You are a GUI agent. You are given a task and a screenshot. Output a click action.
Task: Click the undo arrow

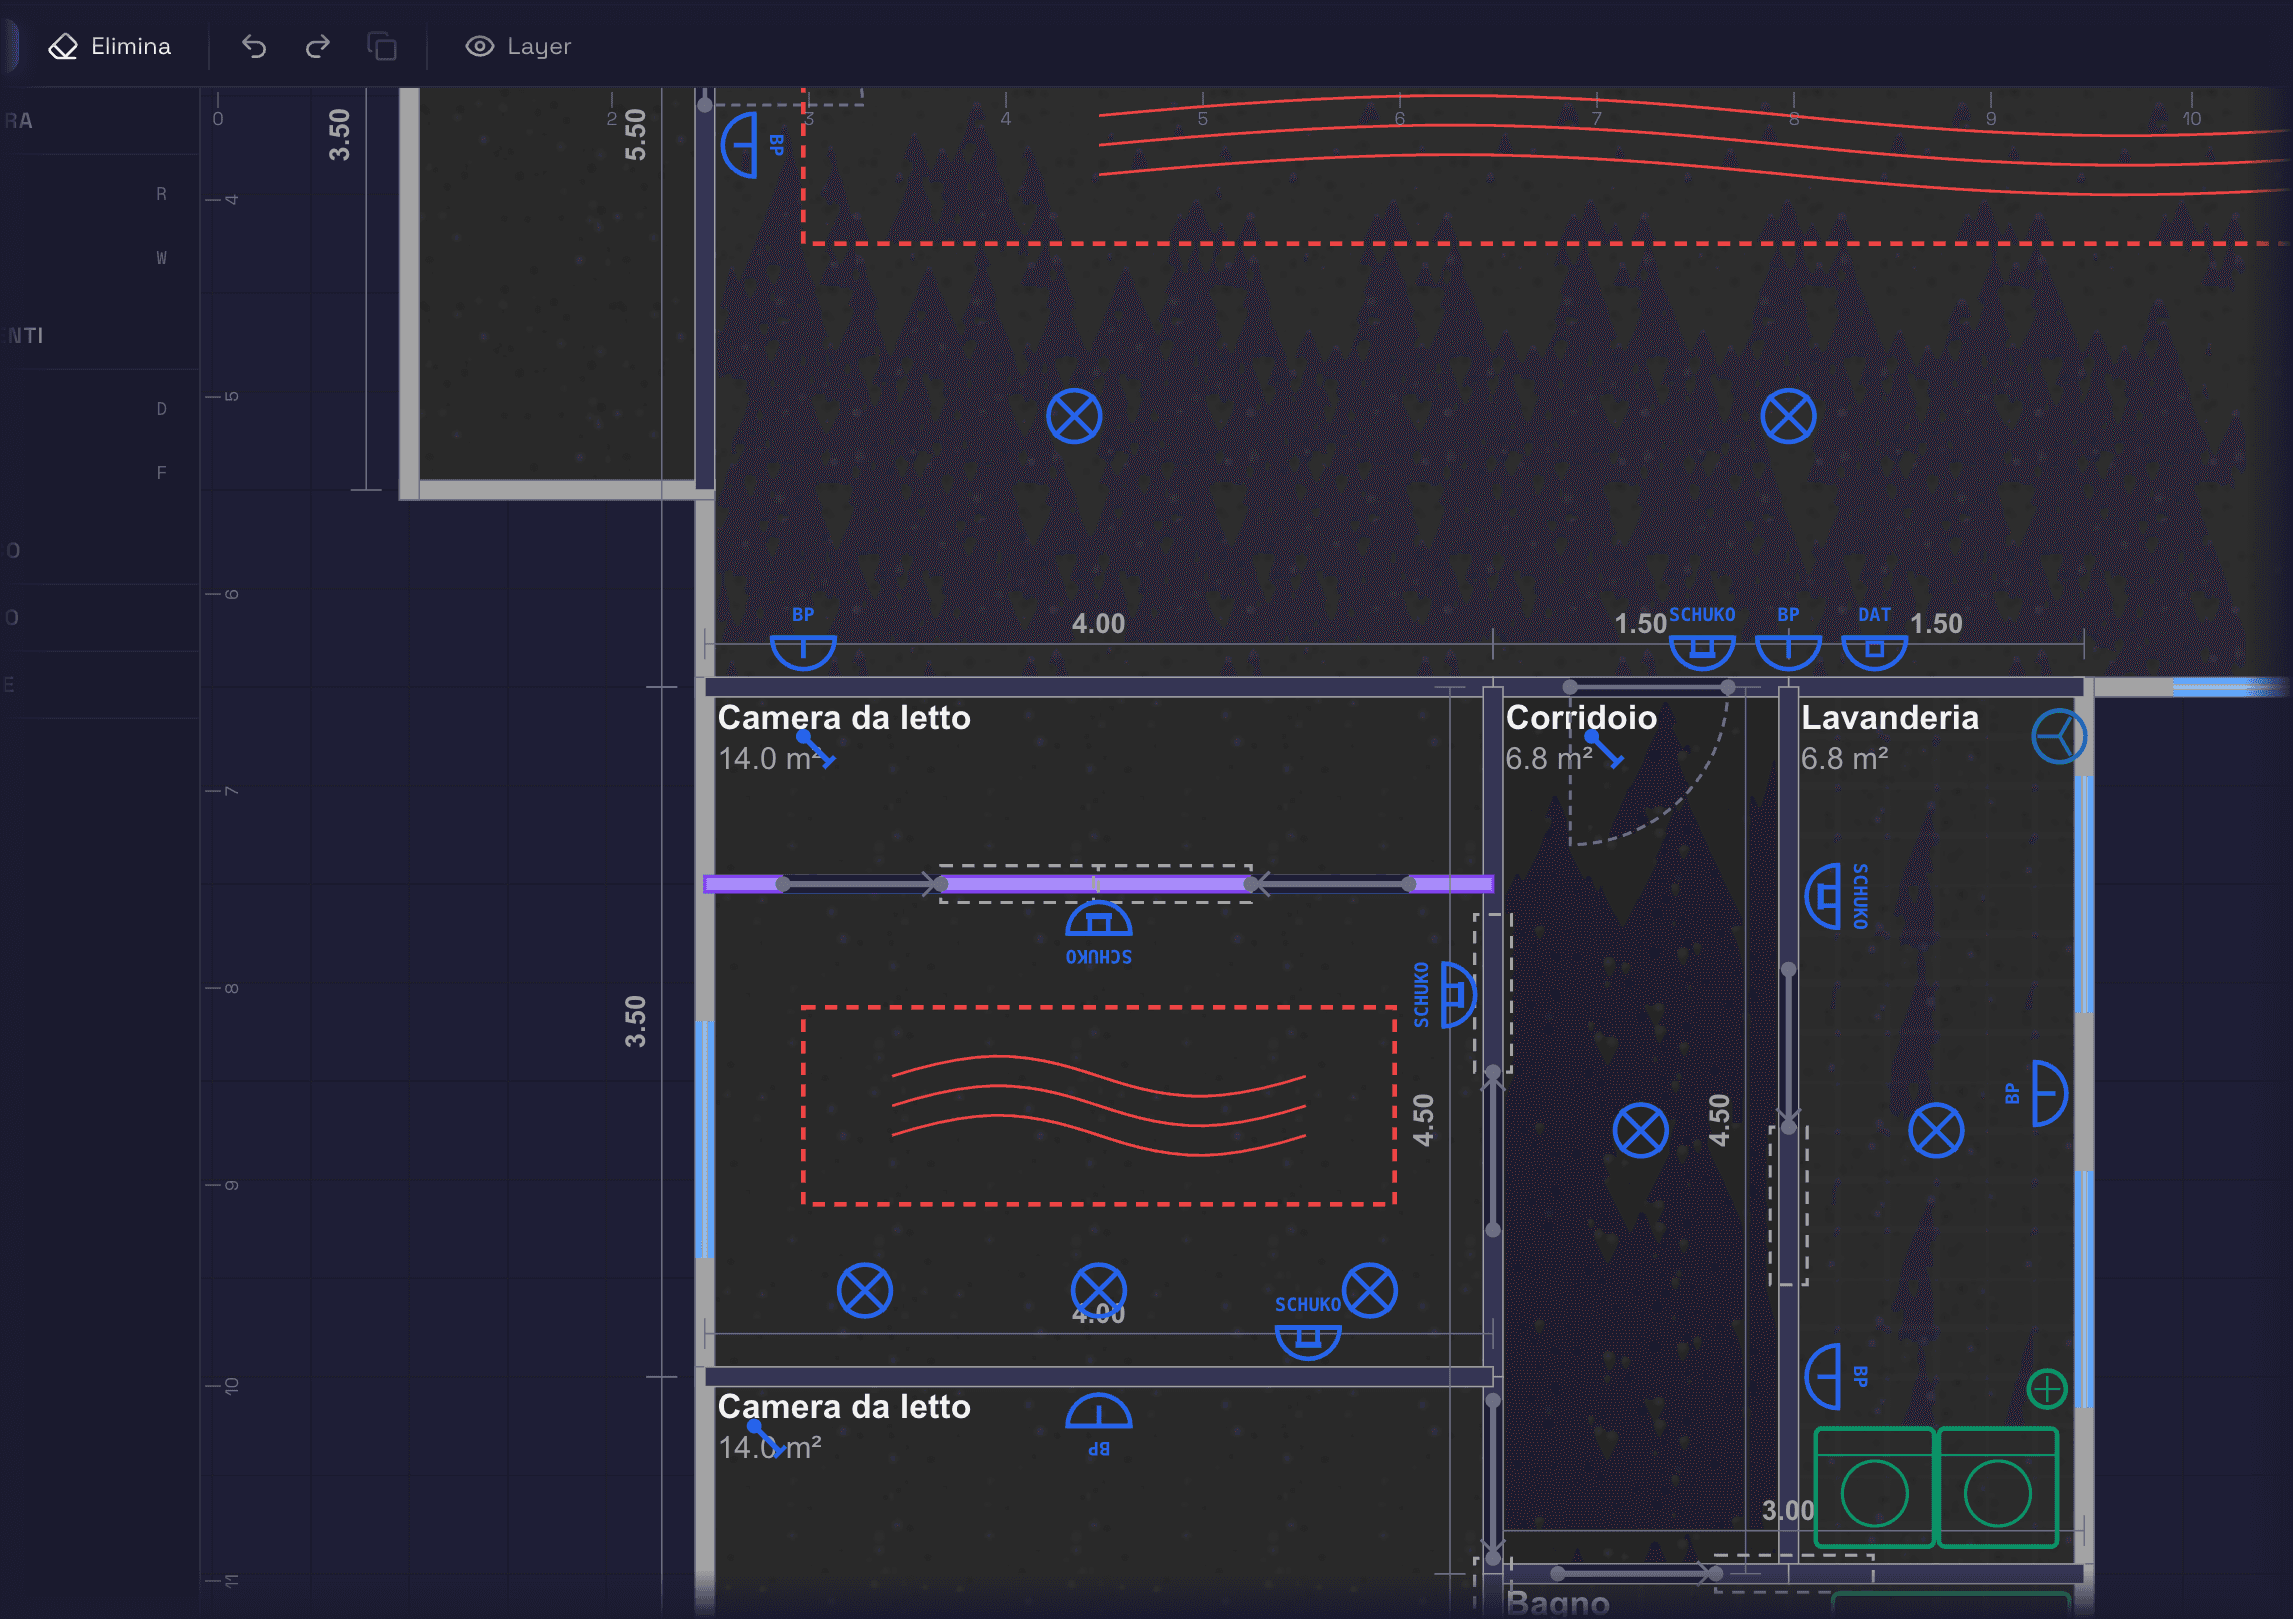click(254, 46)
